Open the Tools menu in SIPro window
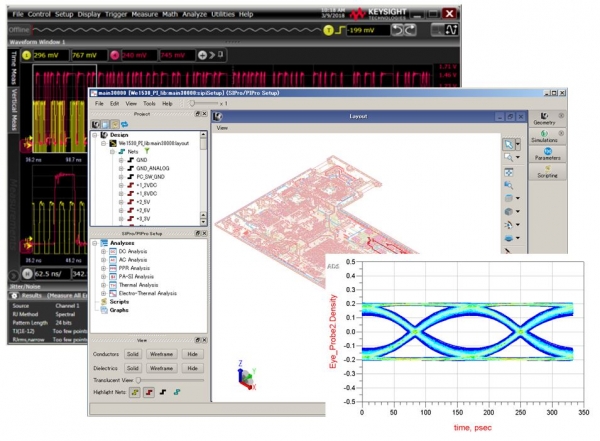This screenshot has height=441, width=600. [147, 103]
